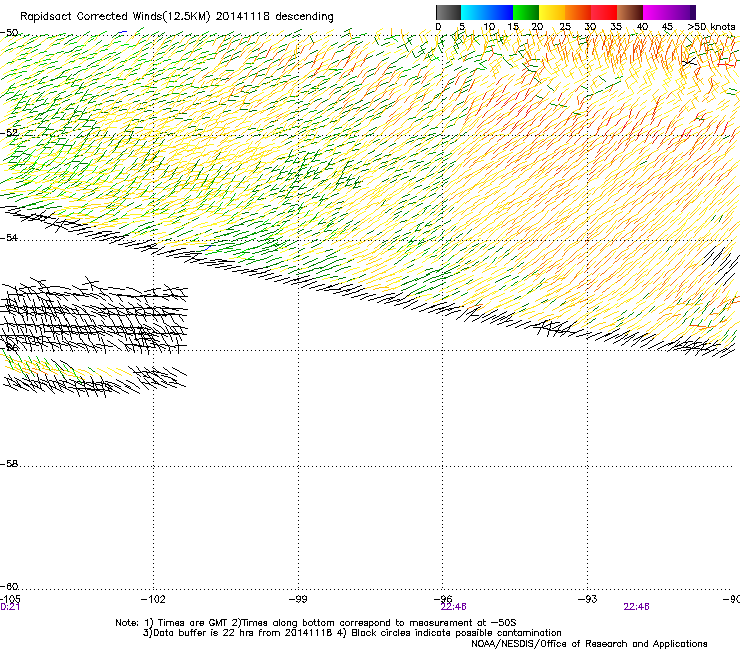The width and height of the screenshot is (740, 650).
Task: Select the green 15-20 knots legend segment
Action: tap(526, 12)
